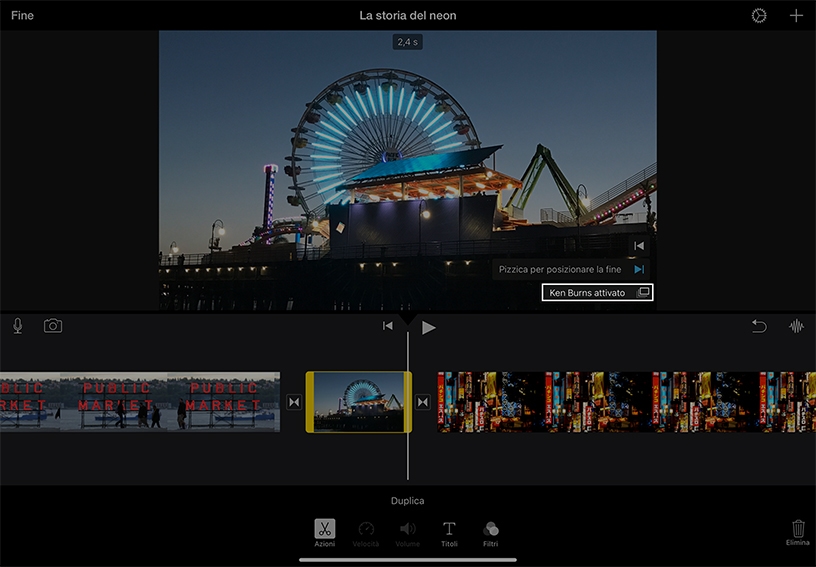The width and height of the screenshot is (816, 567).
Task: Record voiceover with the microphone icon
Action: [x=18, y=326]
